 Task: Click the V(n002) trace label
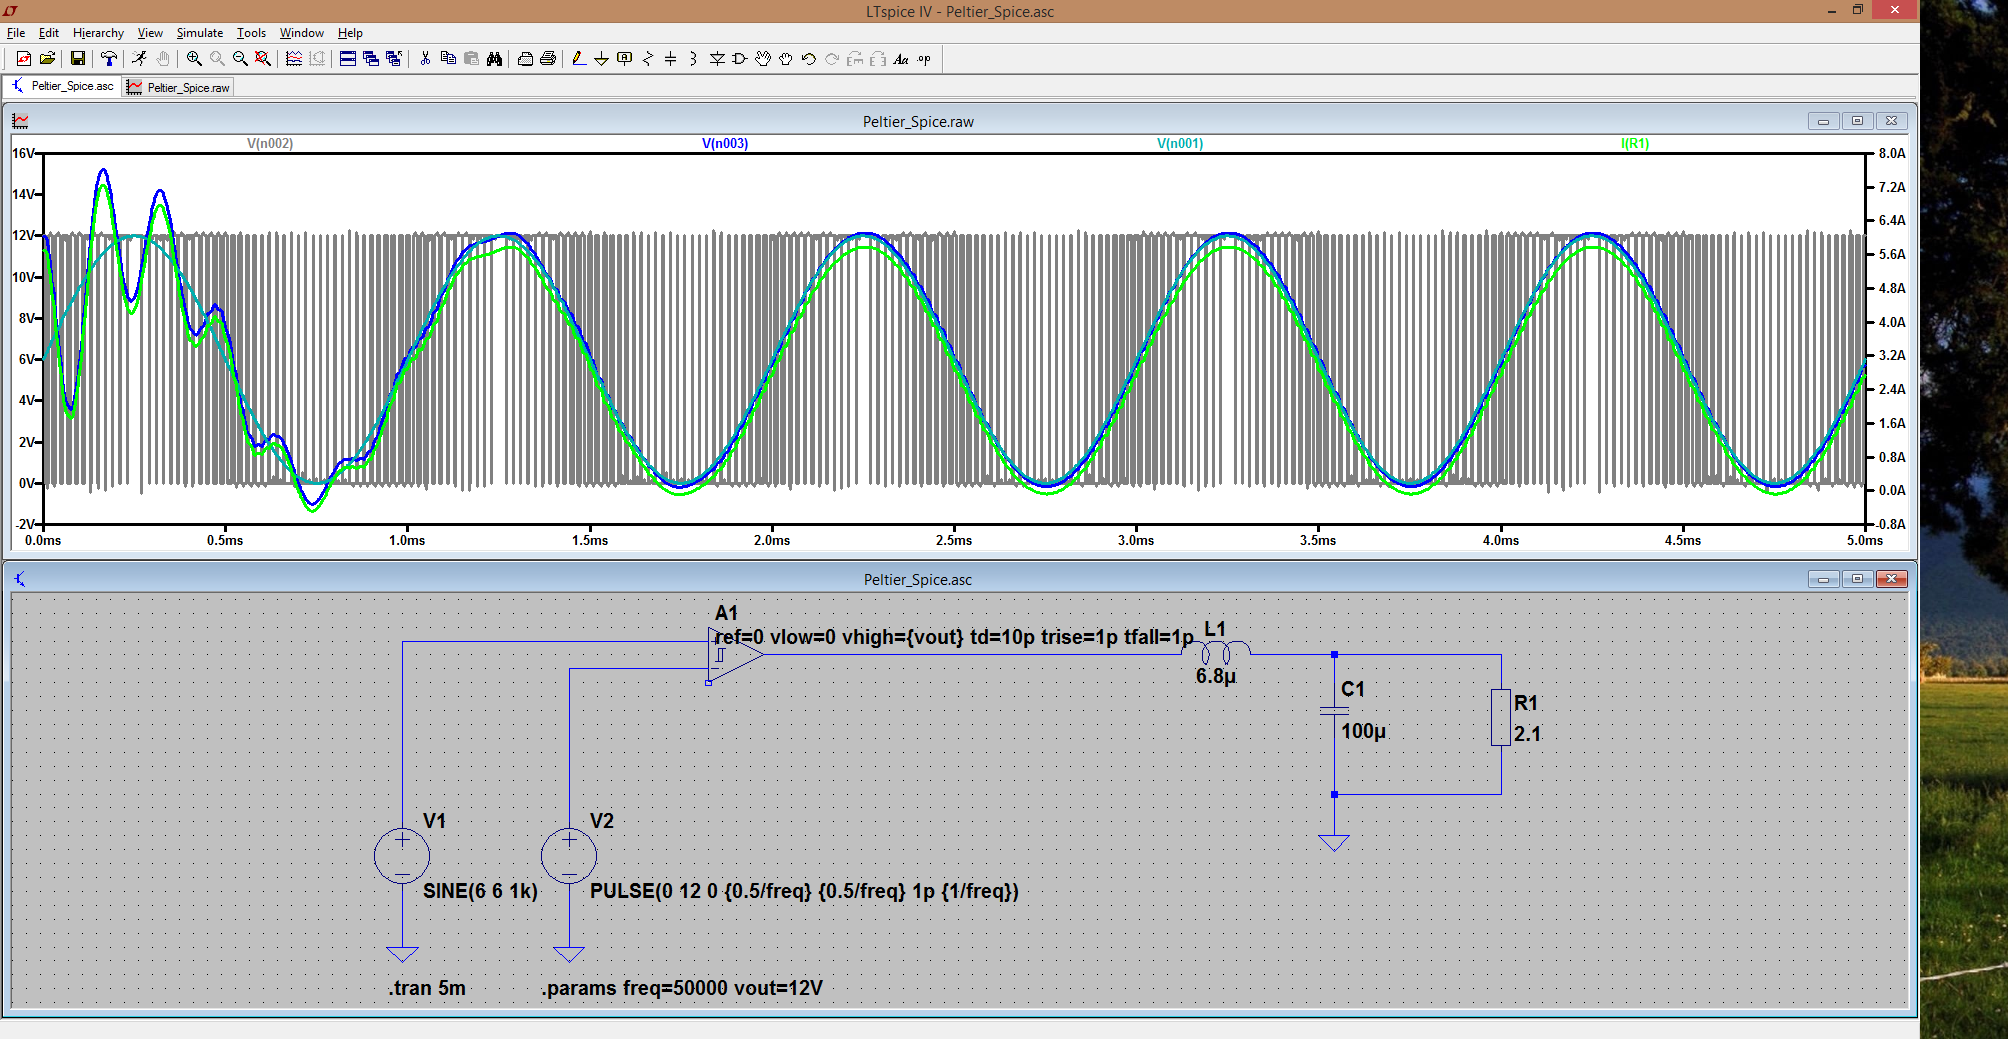(x=270, y=143)
